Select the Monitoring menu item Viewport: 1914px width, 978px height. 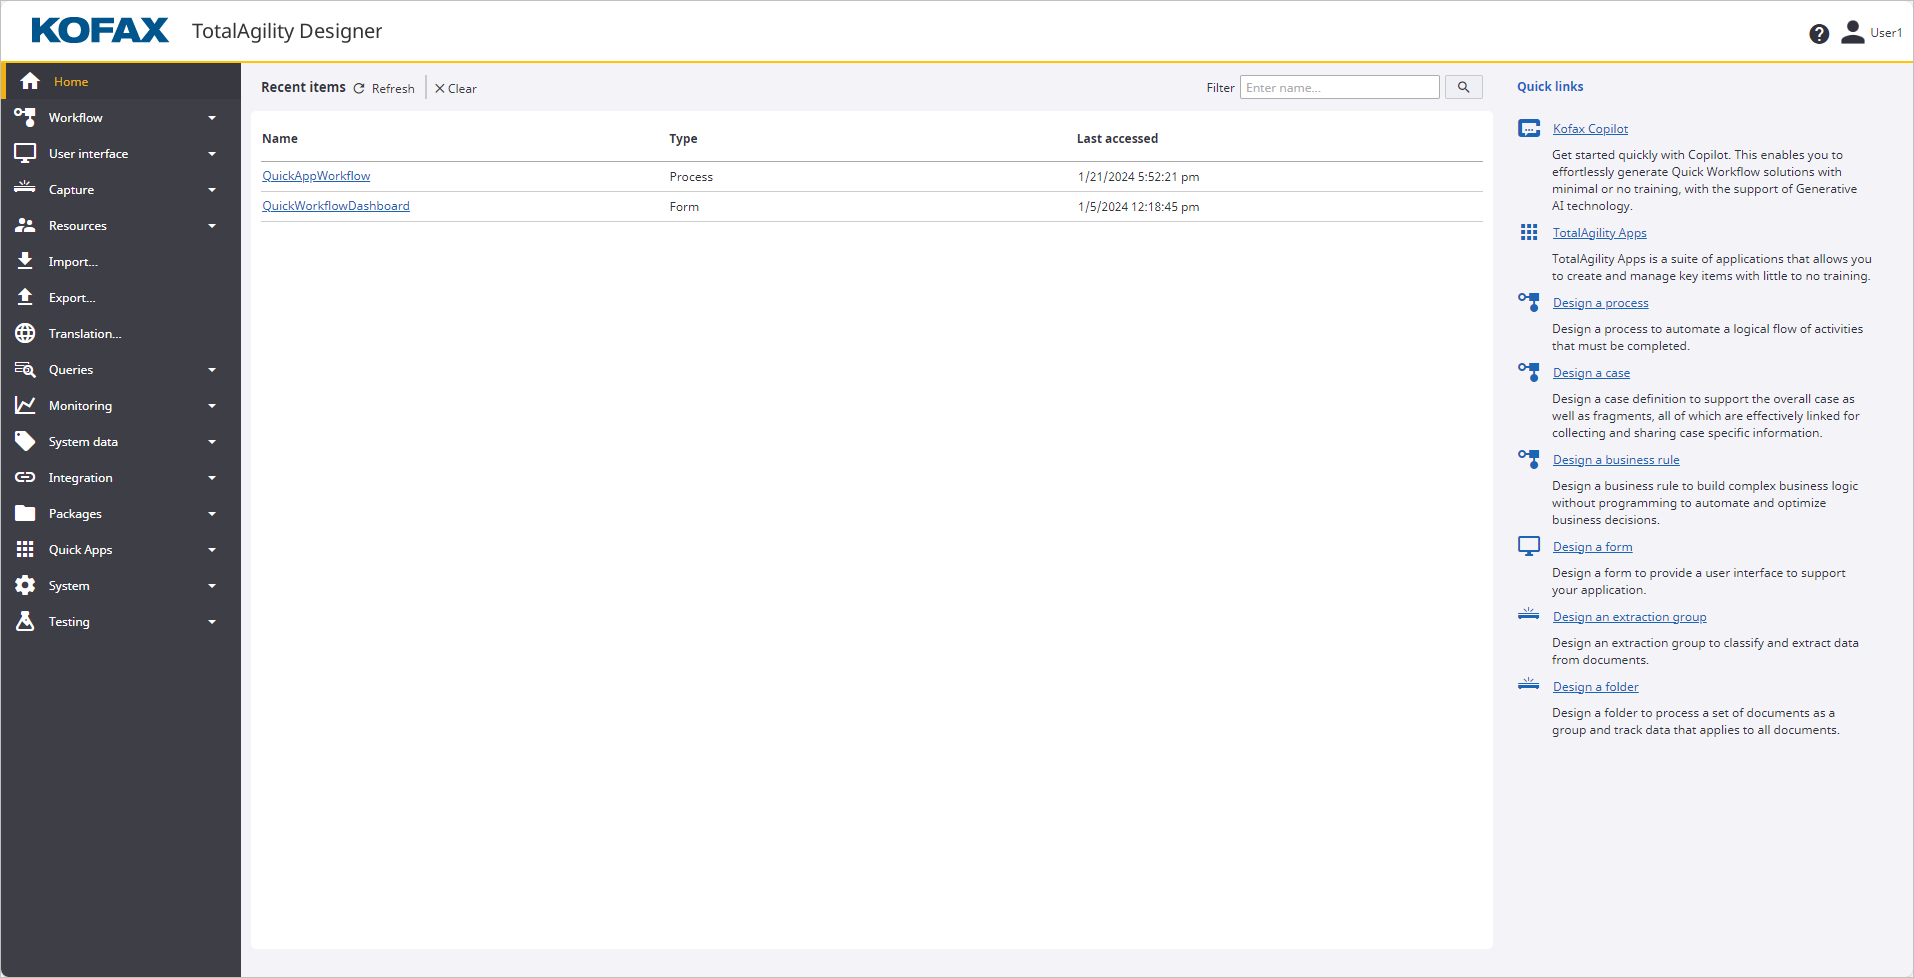point(80,406)
